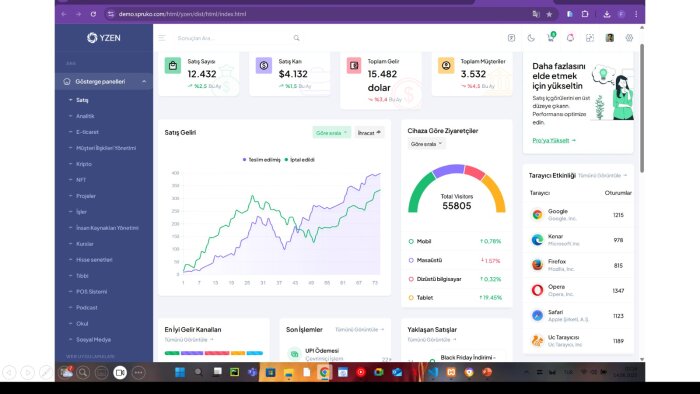The height and width of the screenshot is (394, 700).
Task: Click the orange gauge segment
Action: [495, 193]
